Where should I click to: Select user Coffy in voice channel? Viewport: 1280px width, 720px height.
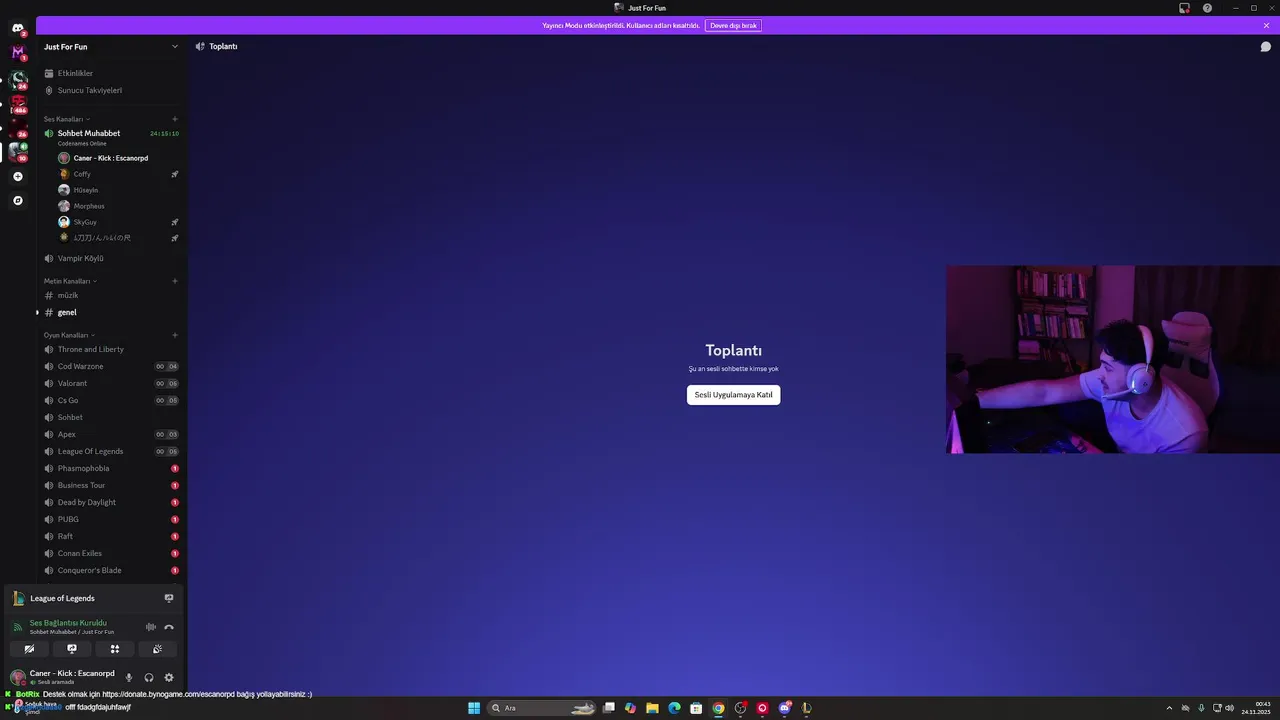[116, 174]
